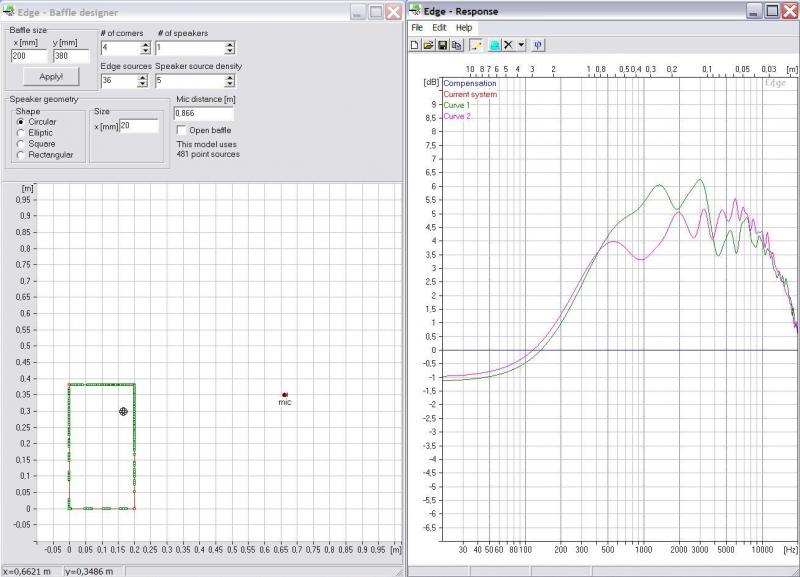800x577 pixels.
Task: Open the File menu
Action: tap(417, 27)
